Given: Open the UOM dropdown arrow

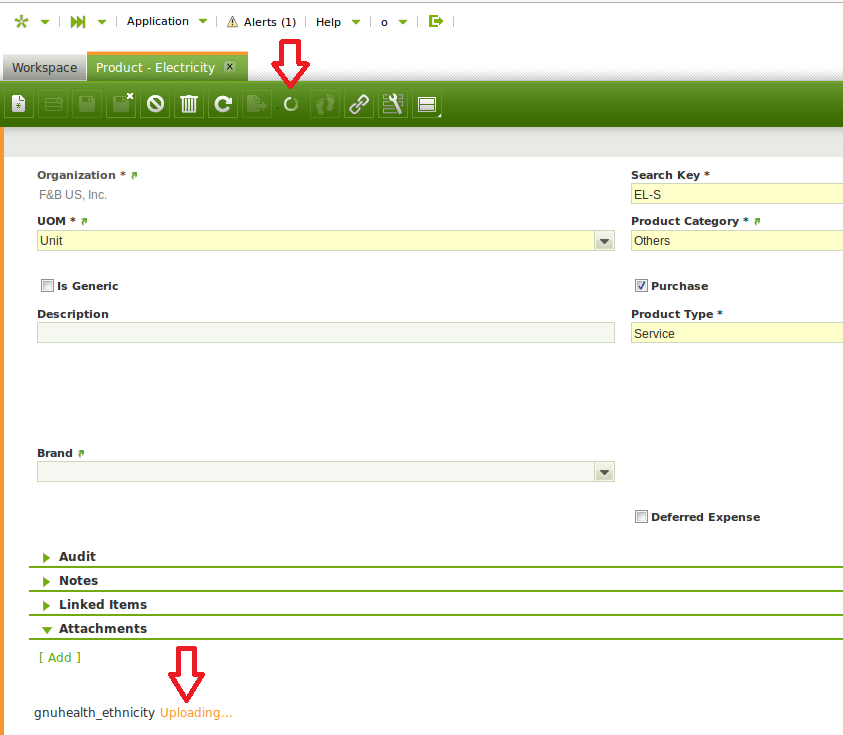Looking at the screenshot, I should click(x=604, y=241).
